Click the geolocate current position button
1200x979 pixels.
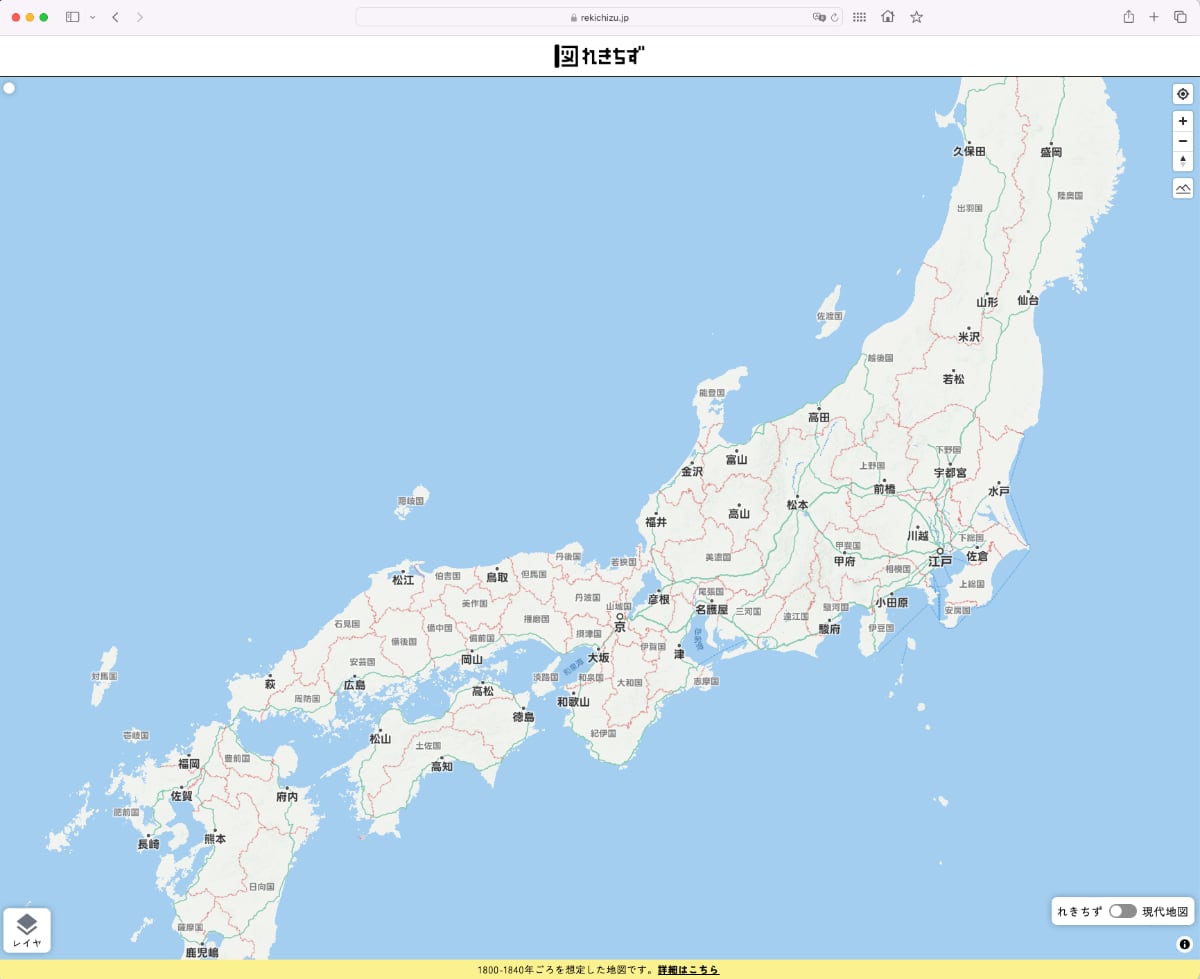pos(1183,94)
